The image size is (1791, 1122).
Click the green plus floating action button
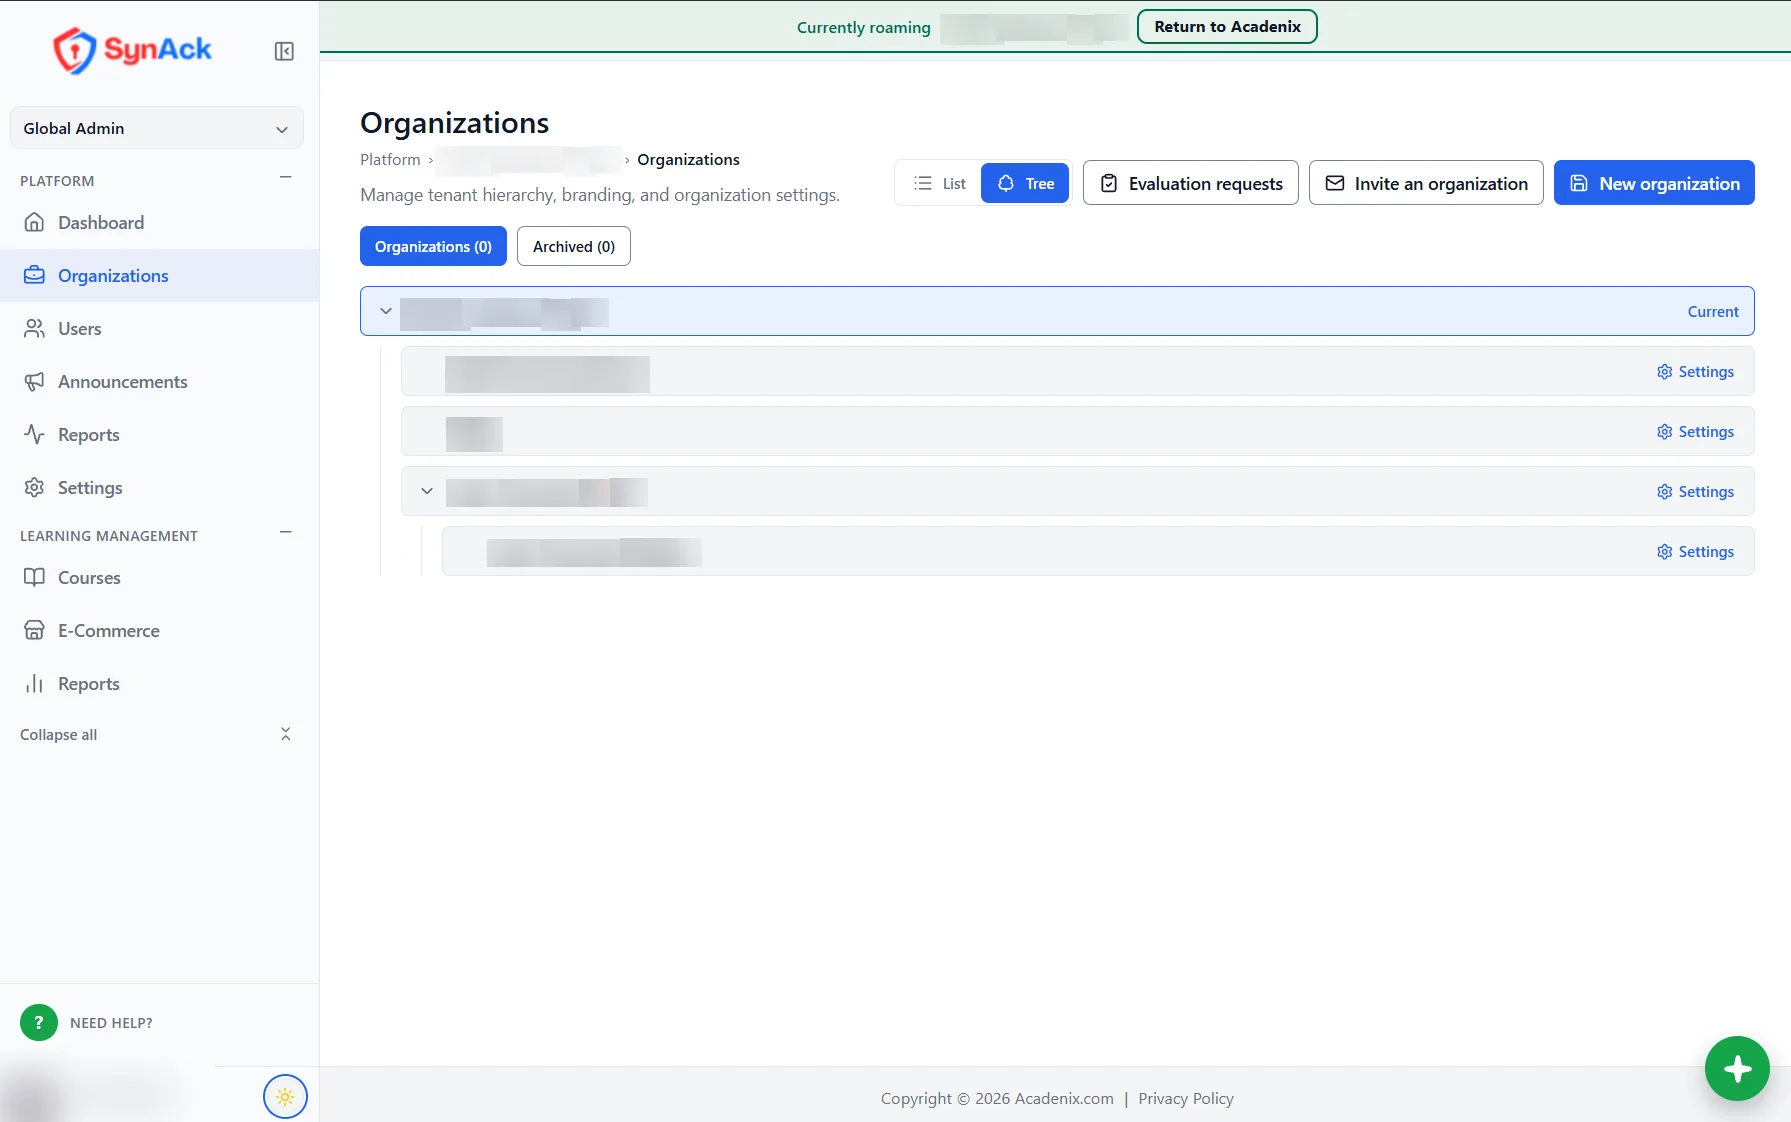click(1737, 1068)
